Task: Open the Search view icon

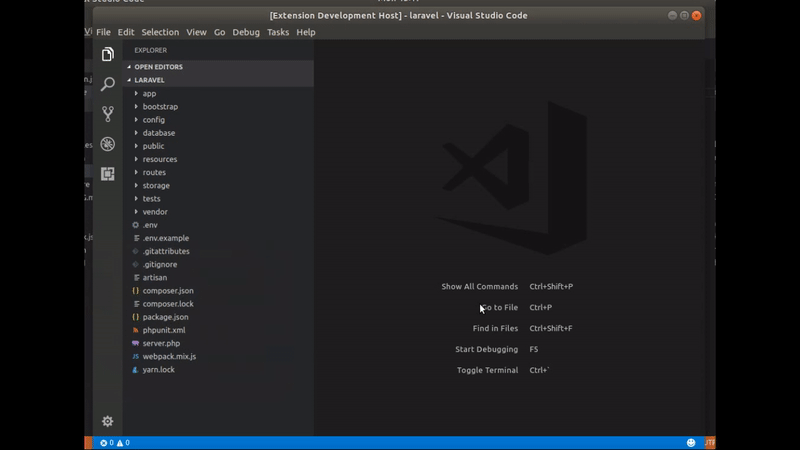Action: tap(108, 84)
